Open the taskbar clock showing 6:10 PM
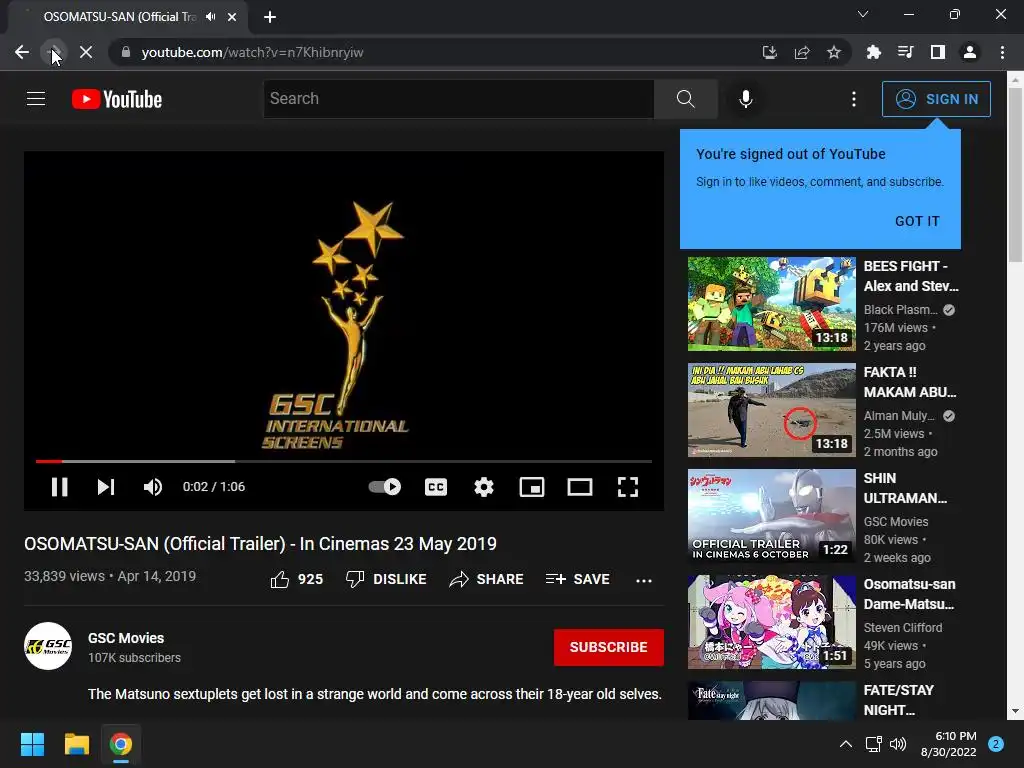This screenshot has height=768, width=1024. coord(949,744)
